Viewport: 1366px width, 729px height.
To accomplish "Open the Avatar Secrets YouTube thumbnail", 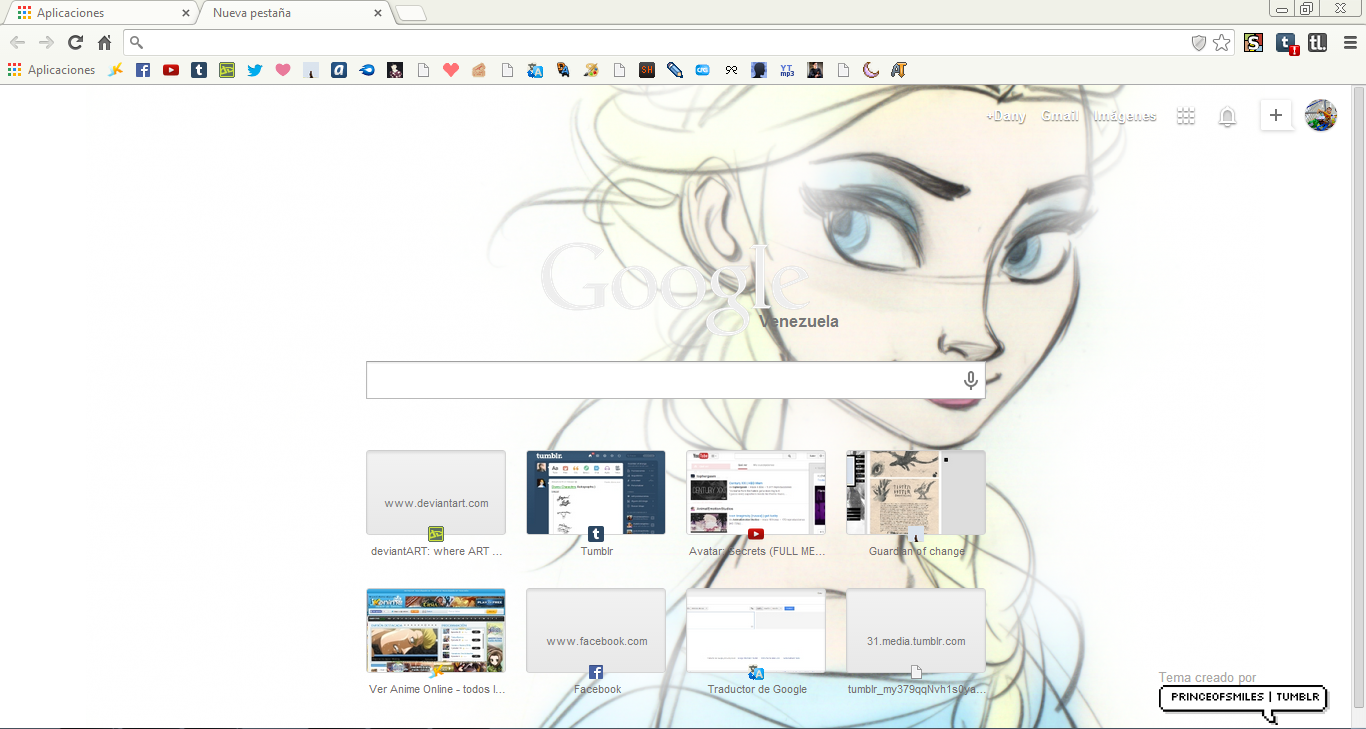I will coord(756,492).
